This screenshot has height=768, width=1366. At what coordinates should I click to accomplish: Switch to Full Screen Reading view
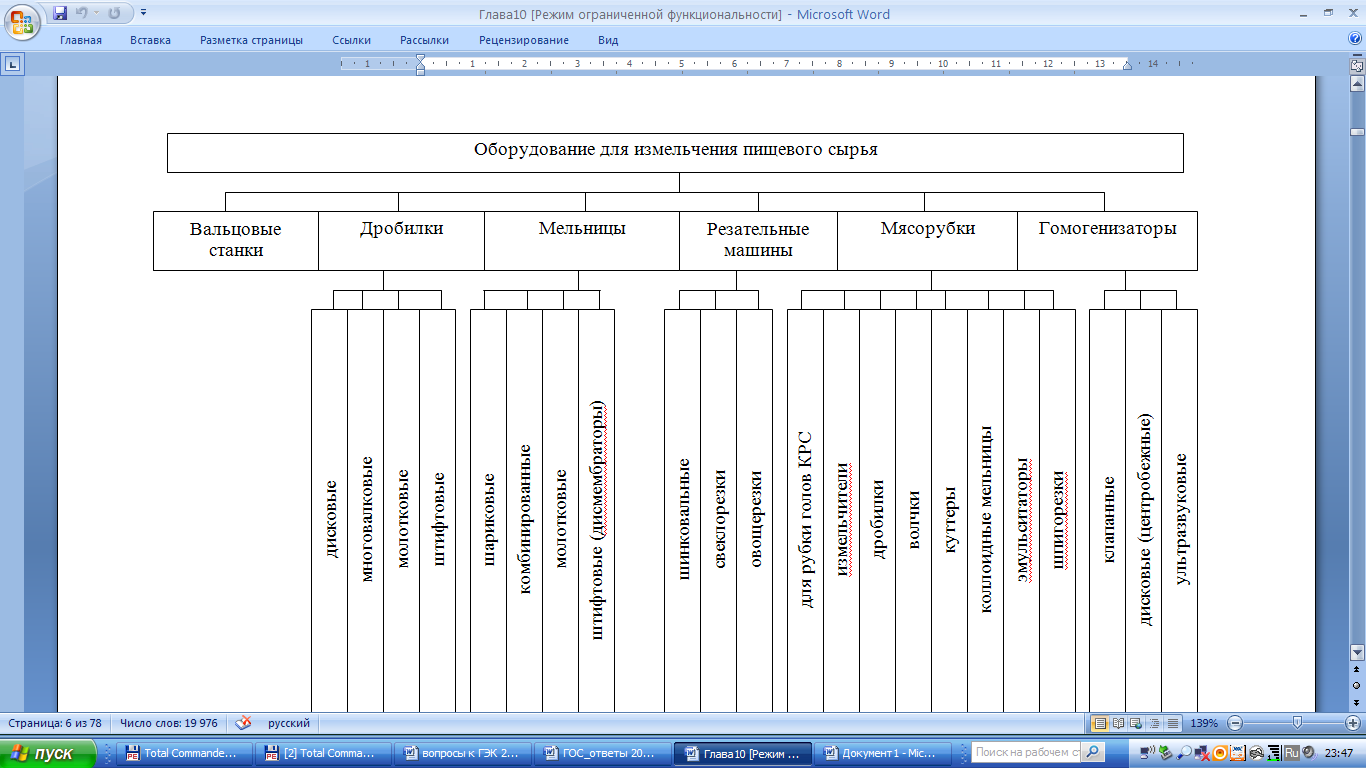(x=1119, y=722)
